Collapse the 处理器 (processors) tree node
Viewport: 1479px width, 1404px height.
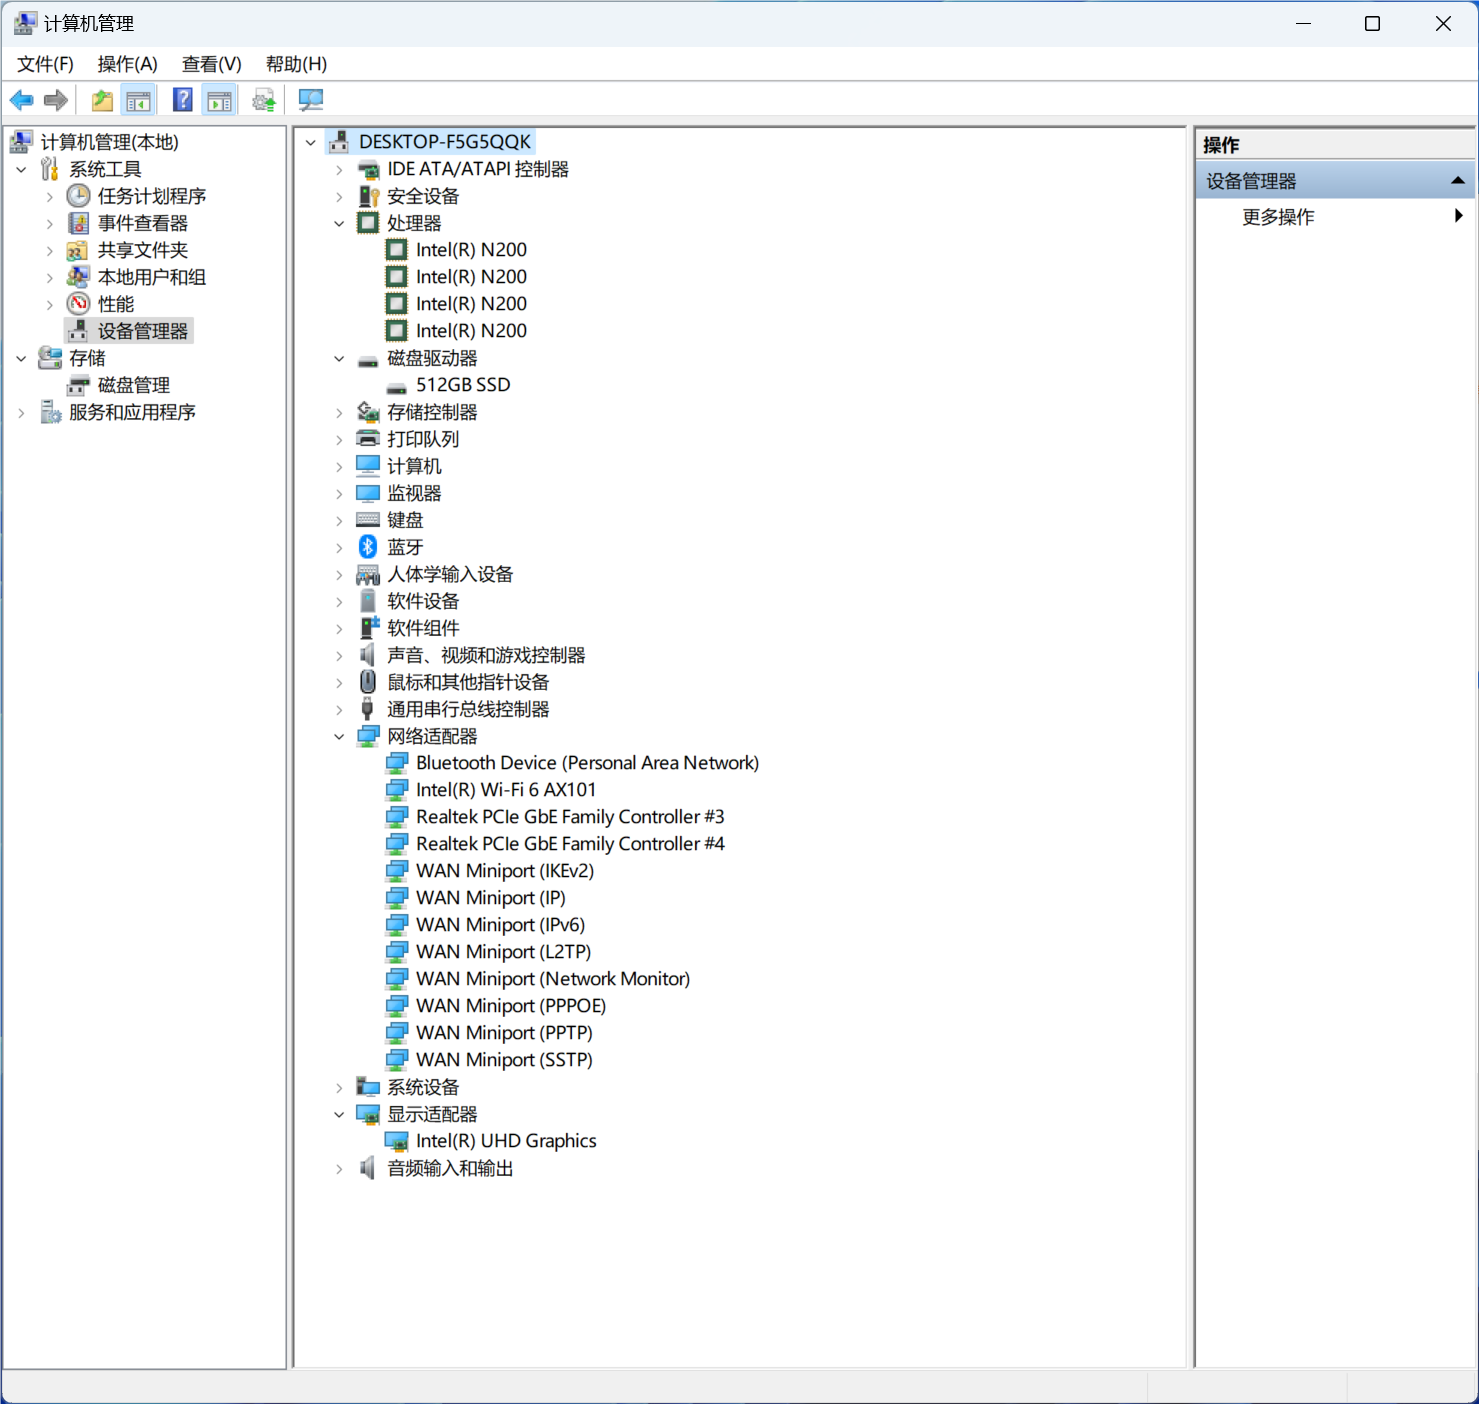pos(339,223)
